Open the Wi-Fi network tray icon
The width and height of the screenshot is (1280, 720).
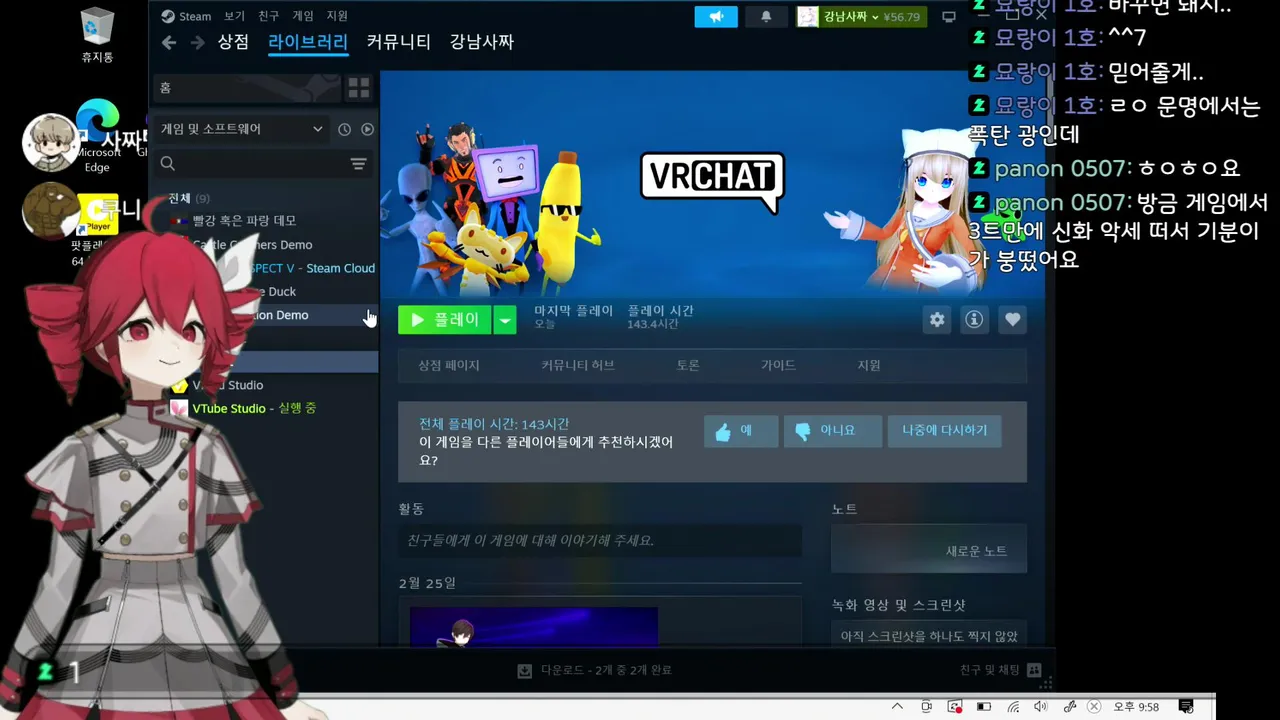pos(1013,706)
